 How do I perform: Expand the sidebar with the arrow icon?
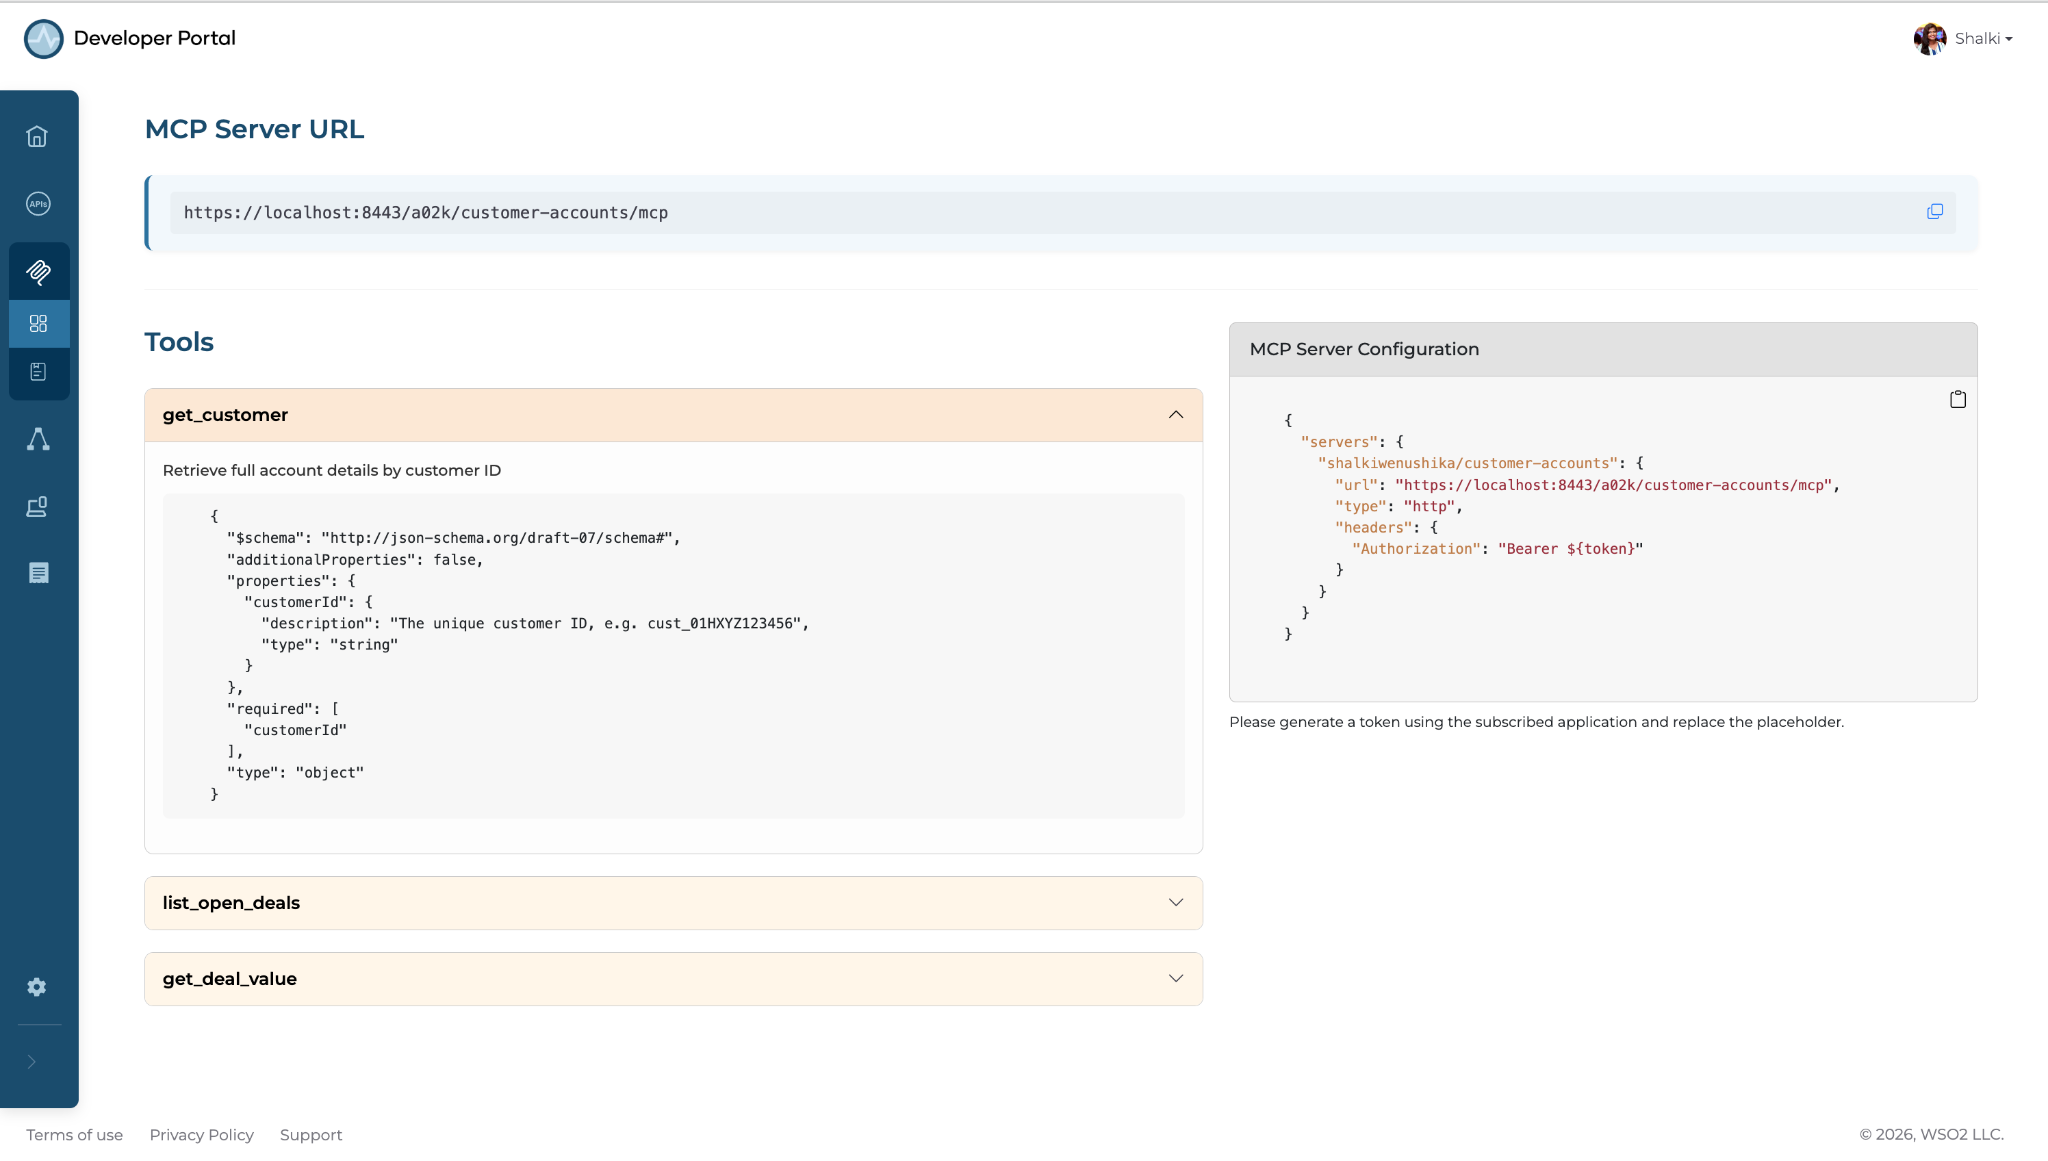(x=31, y=1062)
